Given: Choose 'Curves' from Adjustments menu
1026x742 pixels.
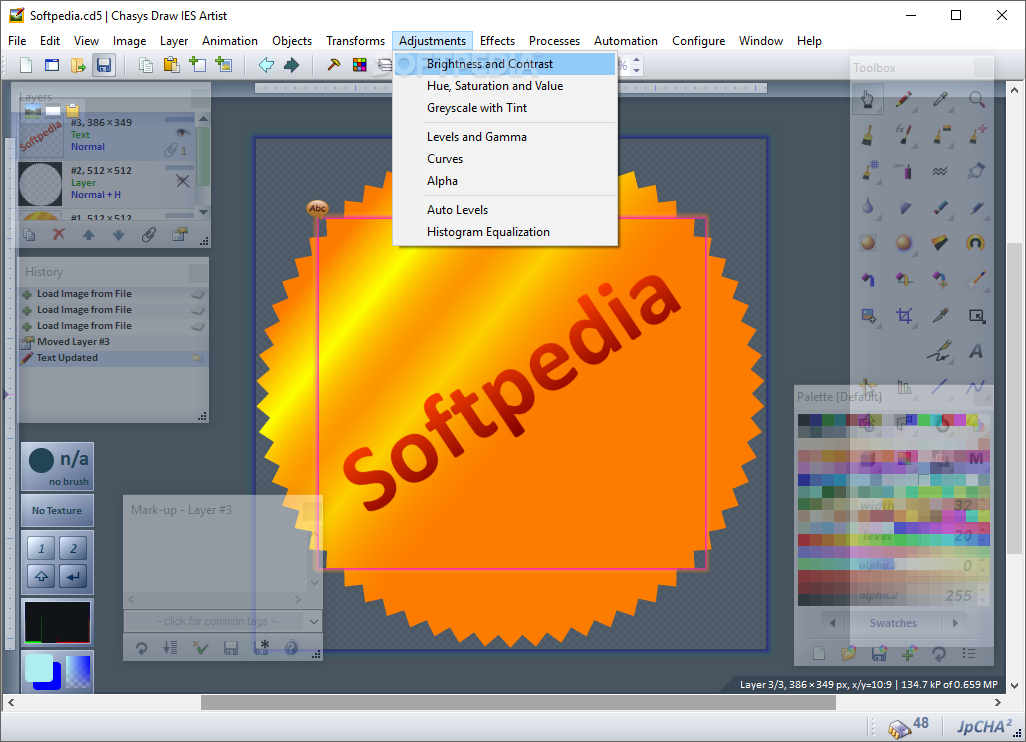Looking at the screenshot, I should (x=504, y=159).
